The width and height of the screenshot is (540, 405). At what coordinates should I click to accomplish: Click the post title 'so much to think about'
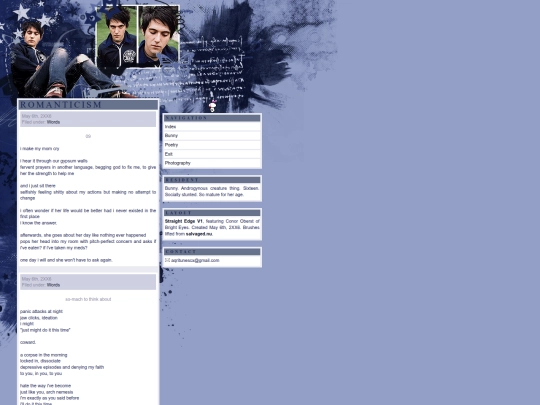click(x=88, y=299)
